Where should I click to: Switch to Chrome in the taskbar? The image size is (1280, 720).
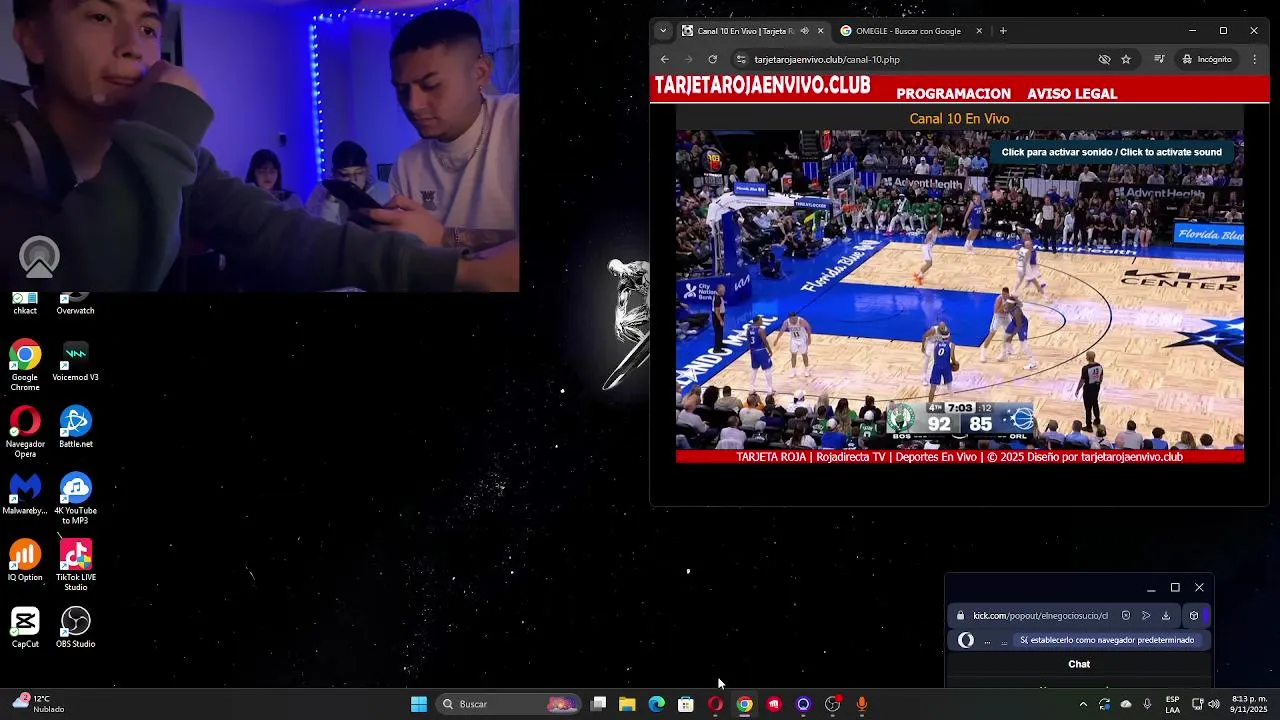coord(744,704)
